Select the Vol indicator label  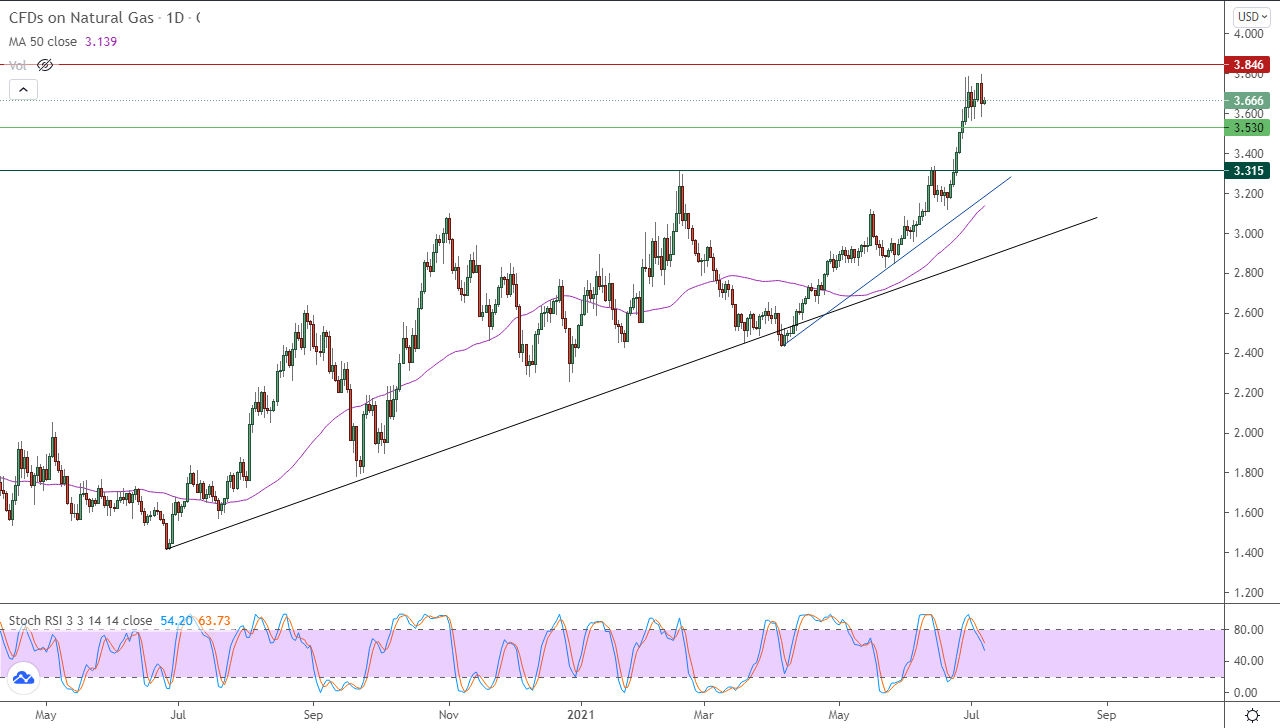18,65
